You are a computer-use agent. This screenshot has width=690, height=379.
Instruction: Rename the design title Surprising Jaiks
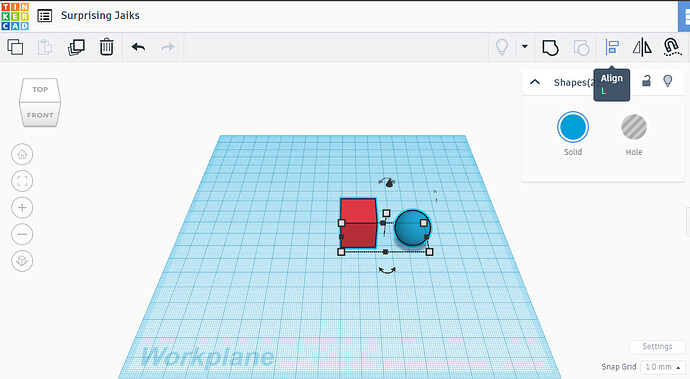pos(100,15)
